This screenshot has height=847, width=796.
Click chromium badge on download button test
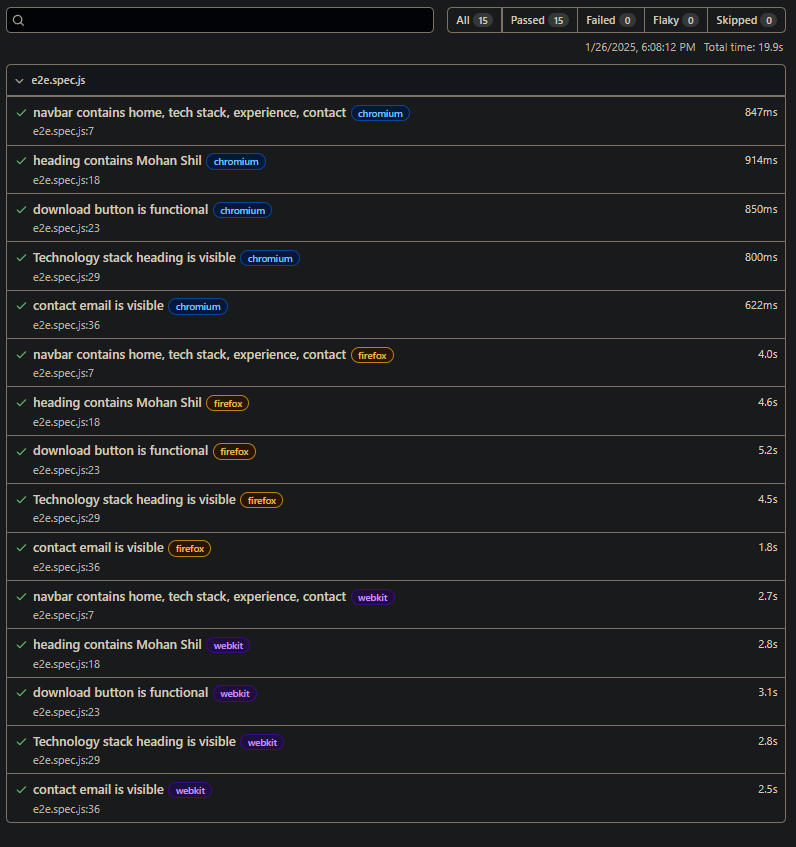coord(242,210)
